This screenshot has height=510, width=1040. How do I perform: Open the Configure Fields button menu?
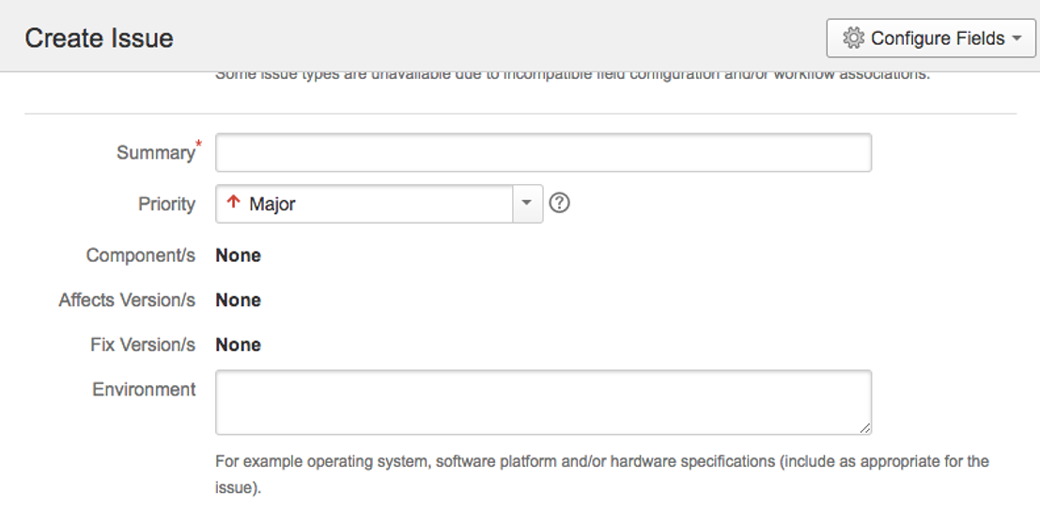[x=931, y=38]
